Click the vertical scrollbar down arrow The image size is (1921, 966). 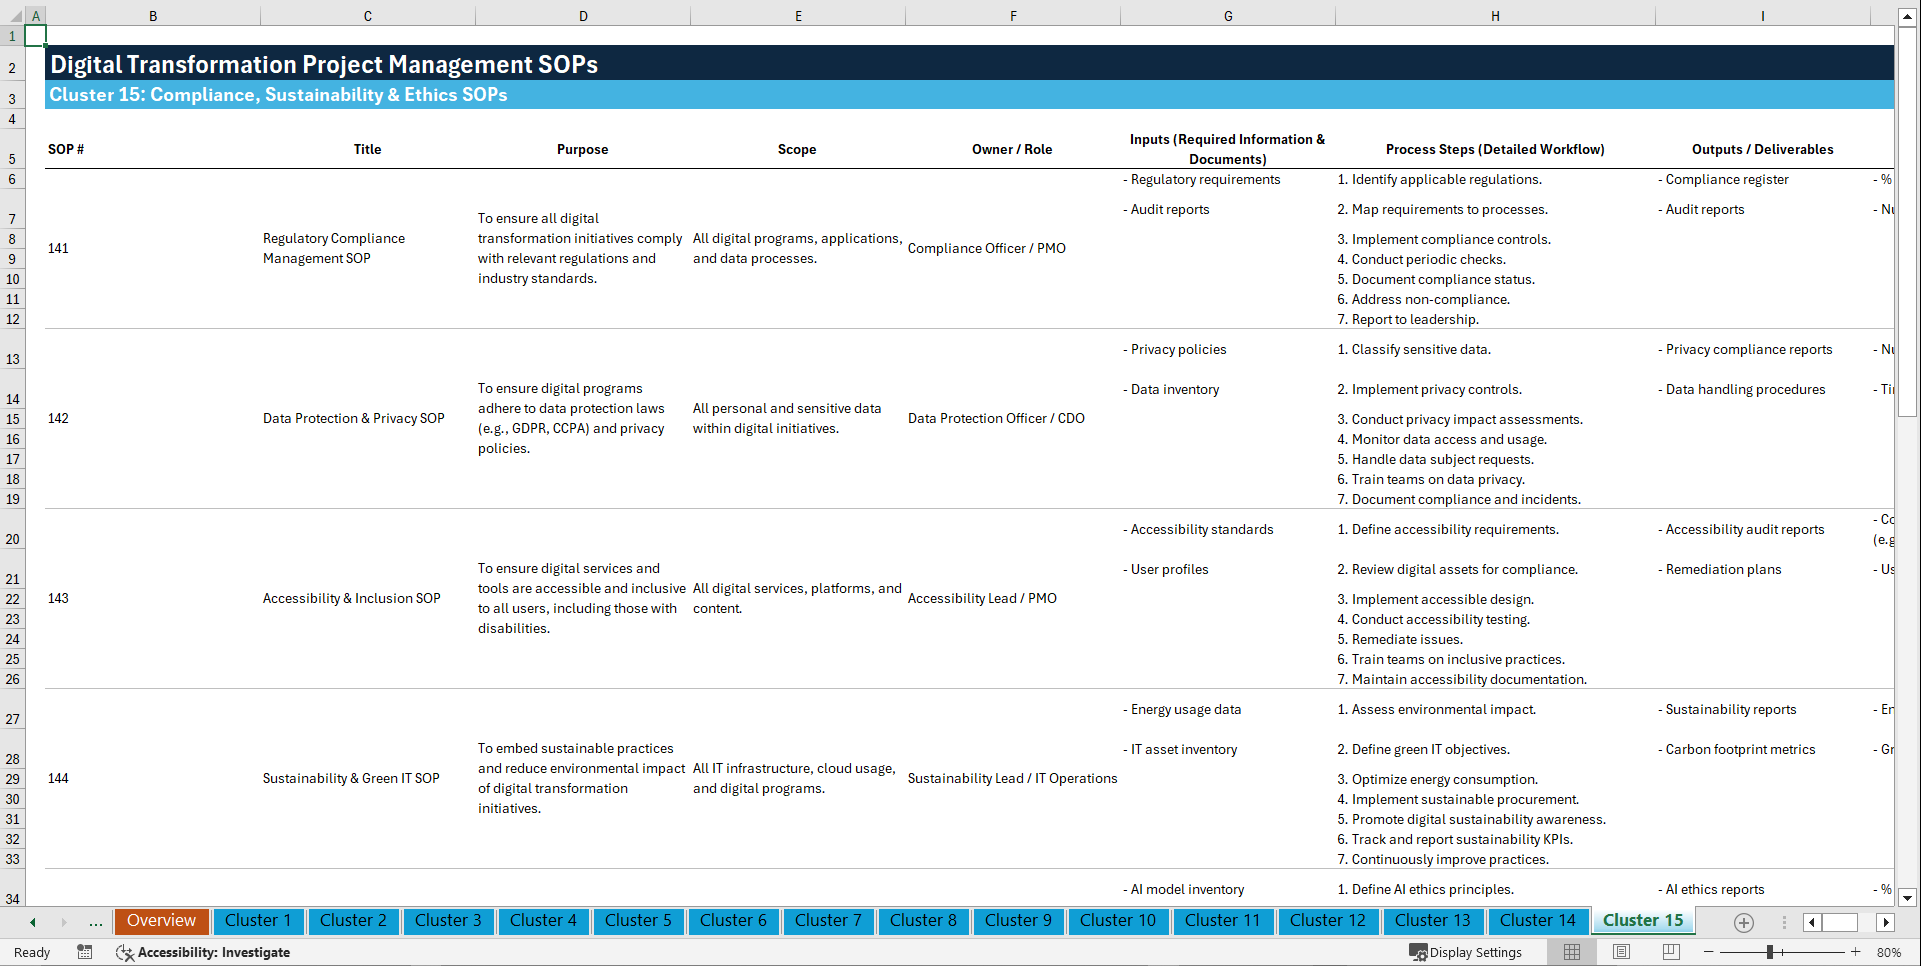(x=1909, y=898)
